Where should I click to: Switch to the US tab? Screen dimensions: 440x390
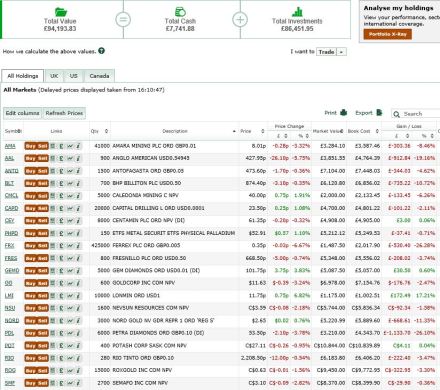coord(74,76)
